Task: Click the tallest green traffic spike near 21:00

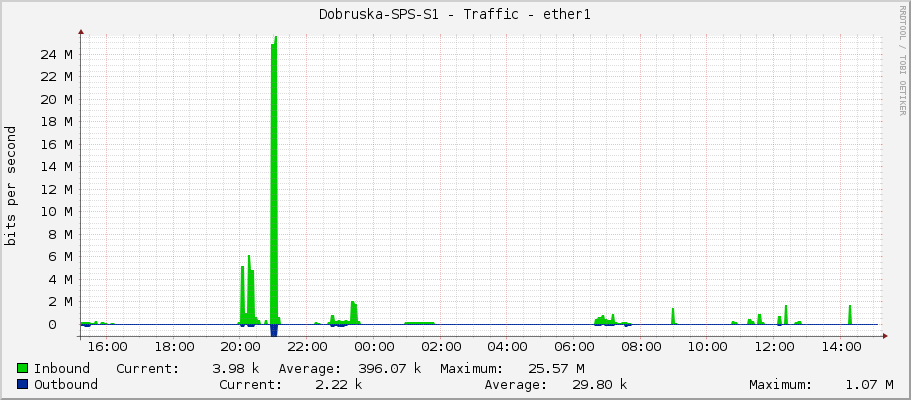Action: point(274,180)
